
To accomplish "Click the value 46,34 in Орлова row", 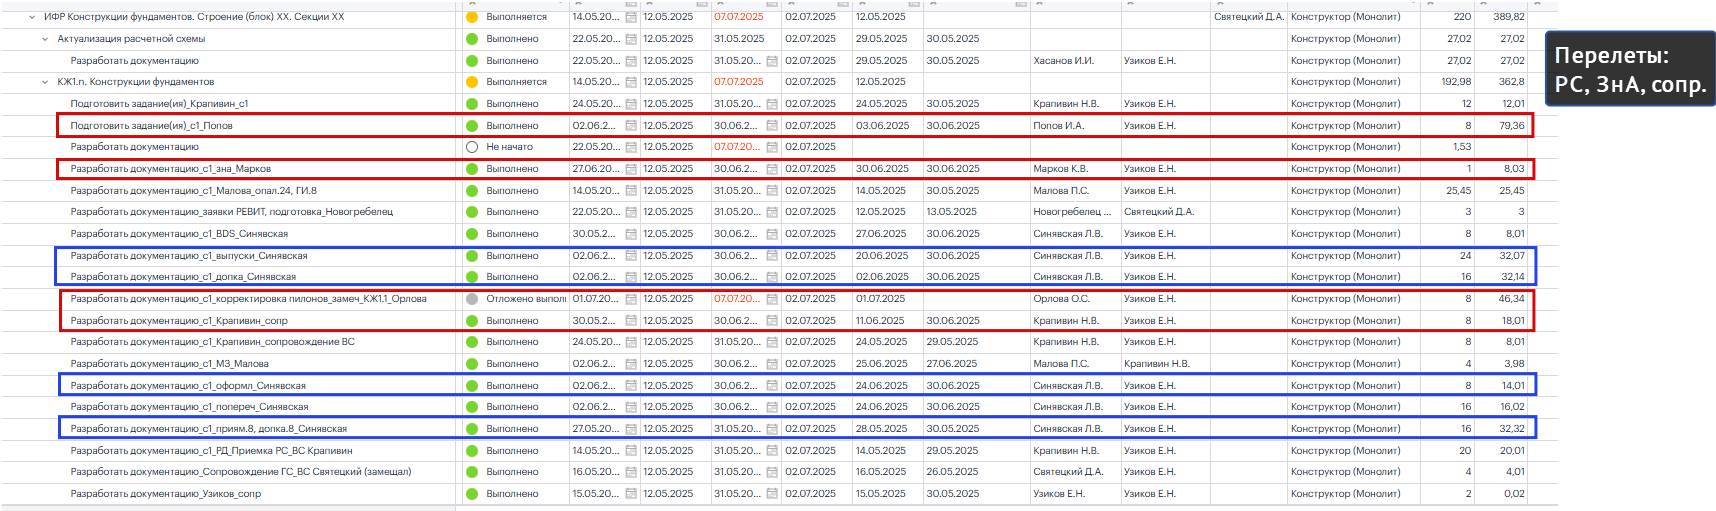I will pyautogui.click(x=1511, y=299).
